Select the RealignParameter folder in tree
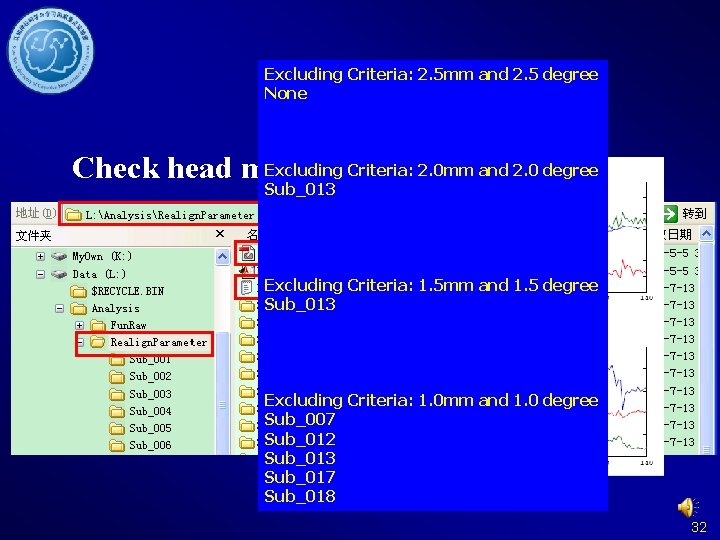This screenshot has width=720, height=540. tap(158, 342)
